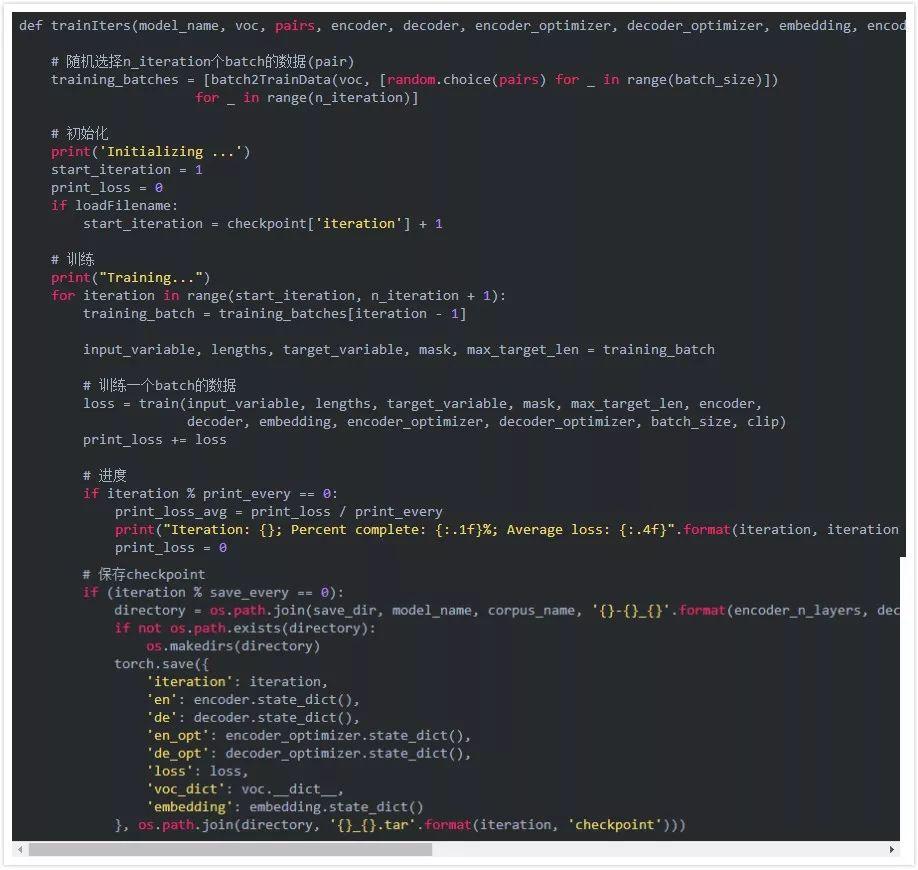
Task: Click the horizontal scrollbar thumb
Action: (230, 849)
